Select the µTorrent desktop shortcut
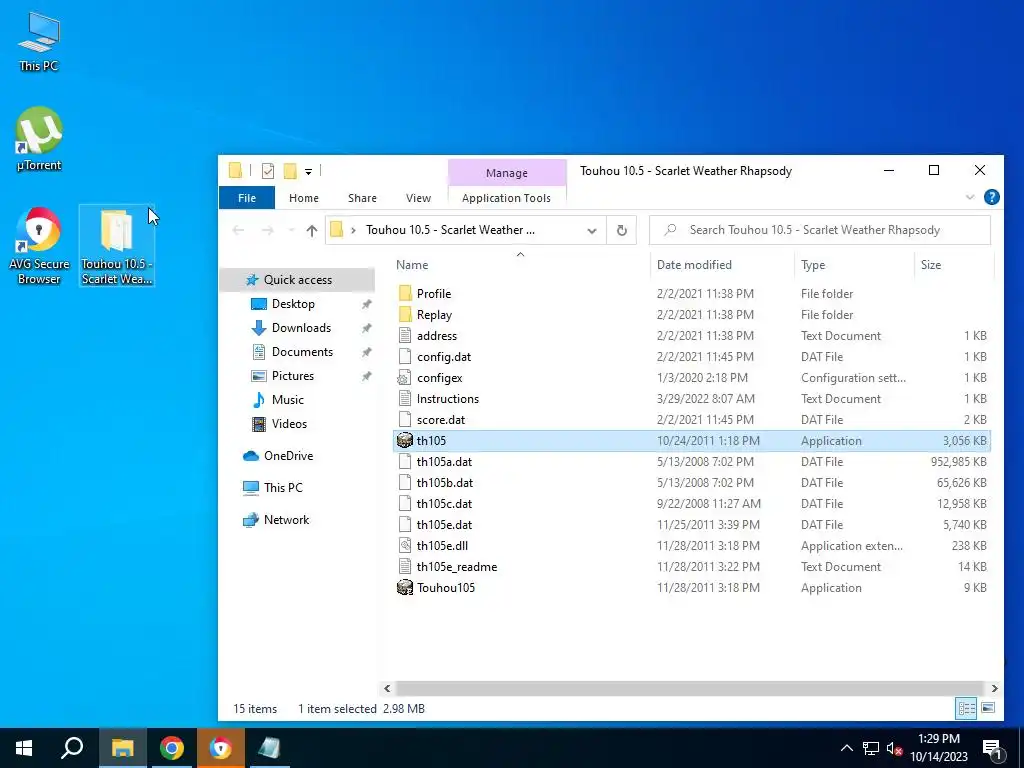This screenshot has height=768, width=1024. pos(39,138)
